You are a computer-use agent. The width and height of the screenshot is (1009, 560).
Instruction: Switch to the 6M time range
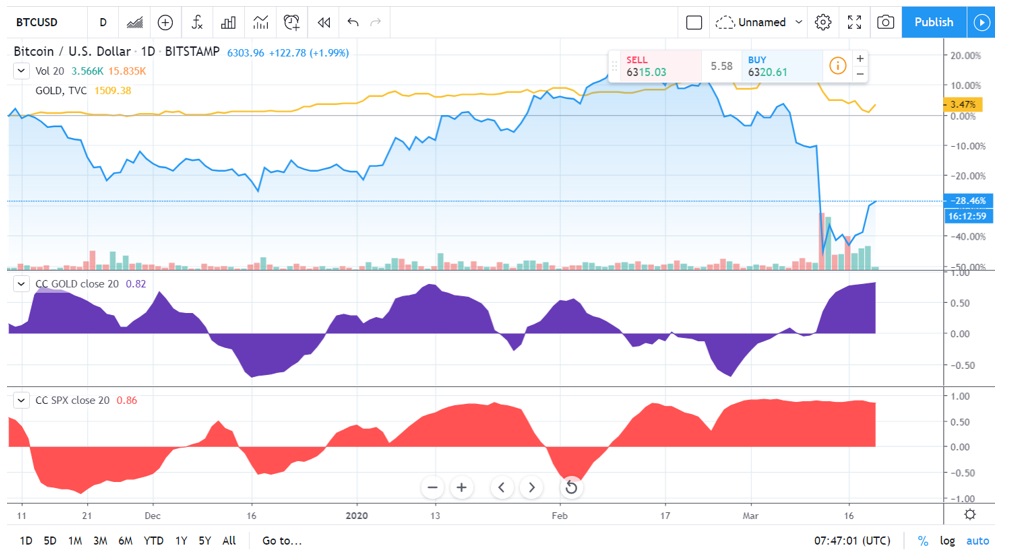126,541
